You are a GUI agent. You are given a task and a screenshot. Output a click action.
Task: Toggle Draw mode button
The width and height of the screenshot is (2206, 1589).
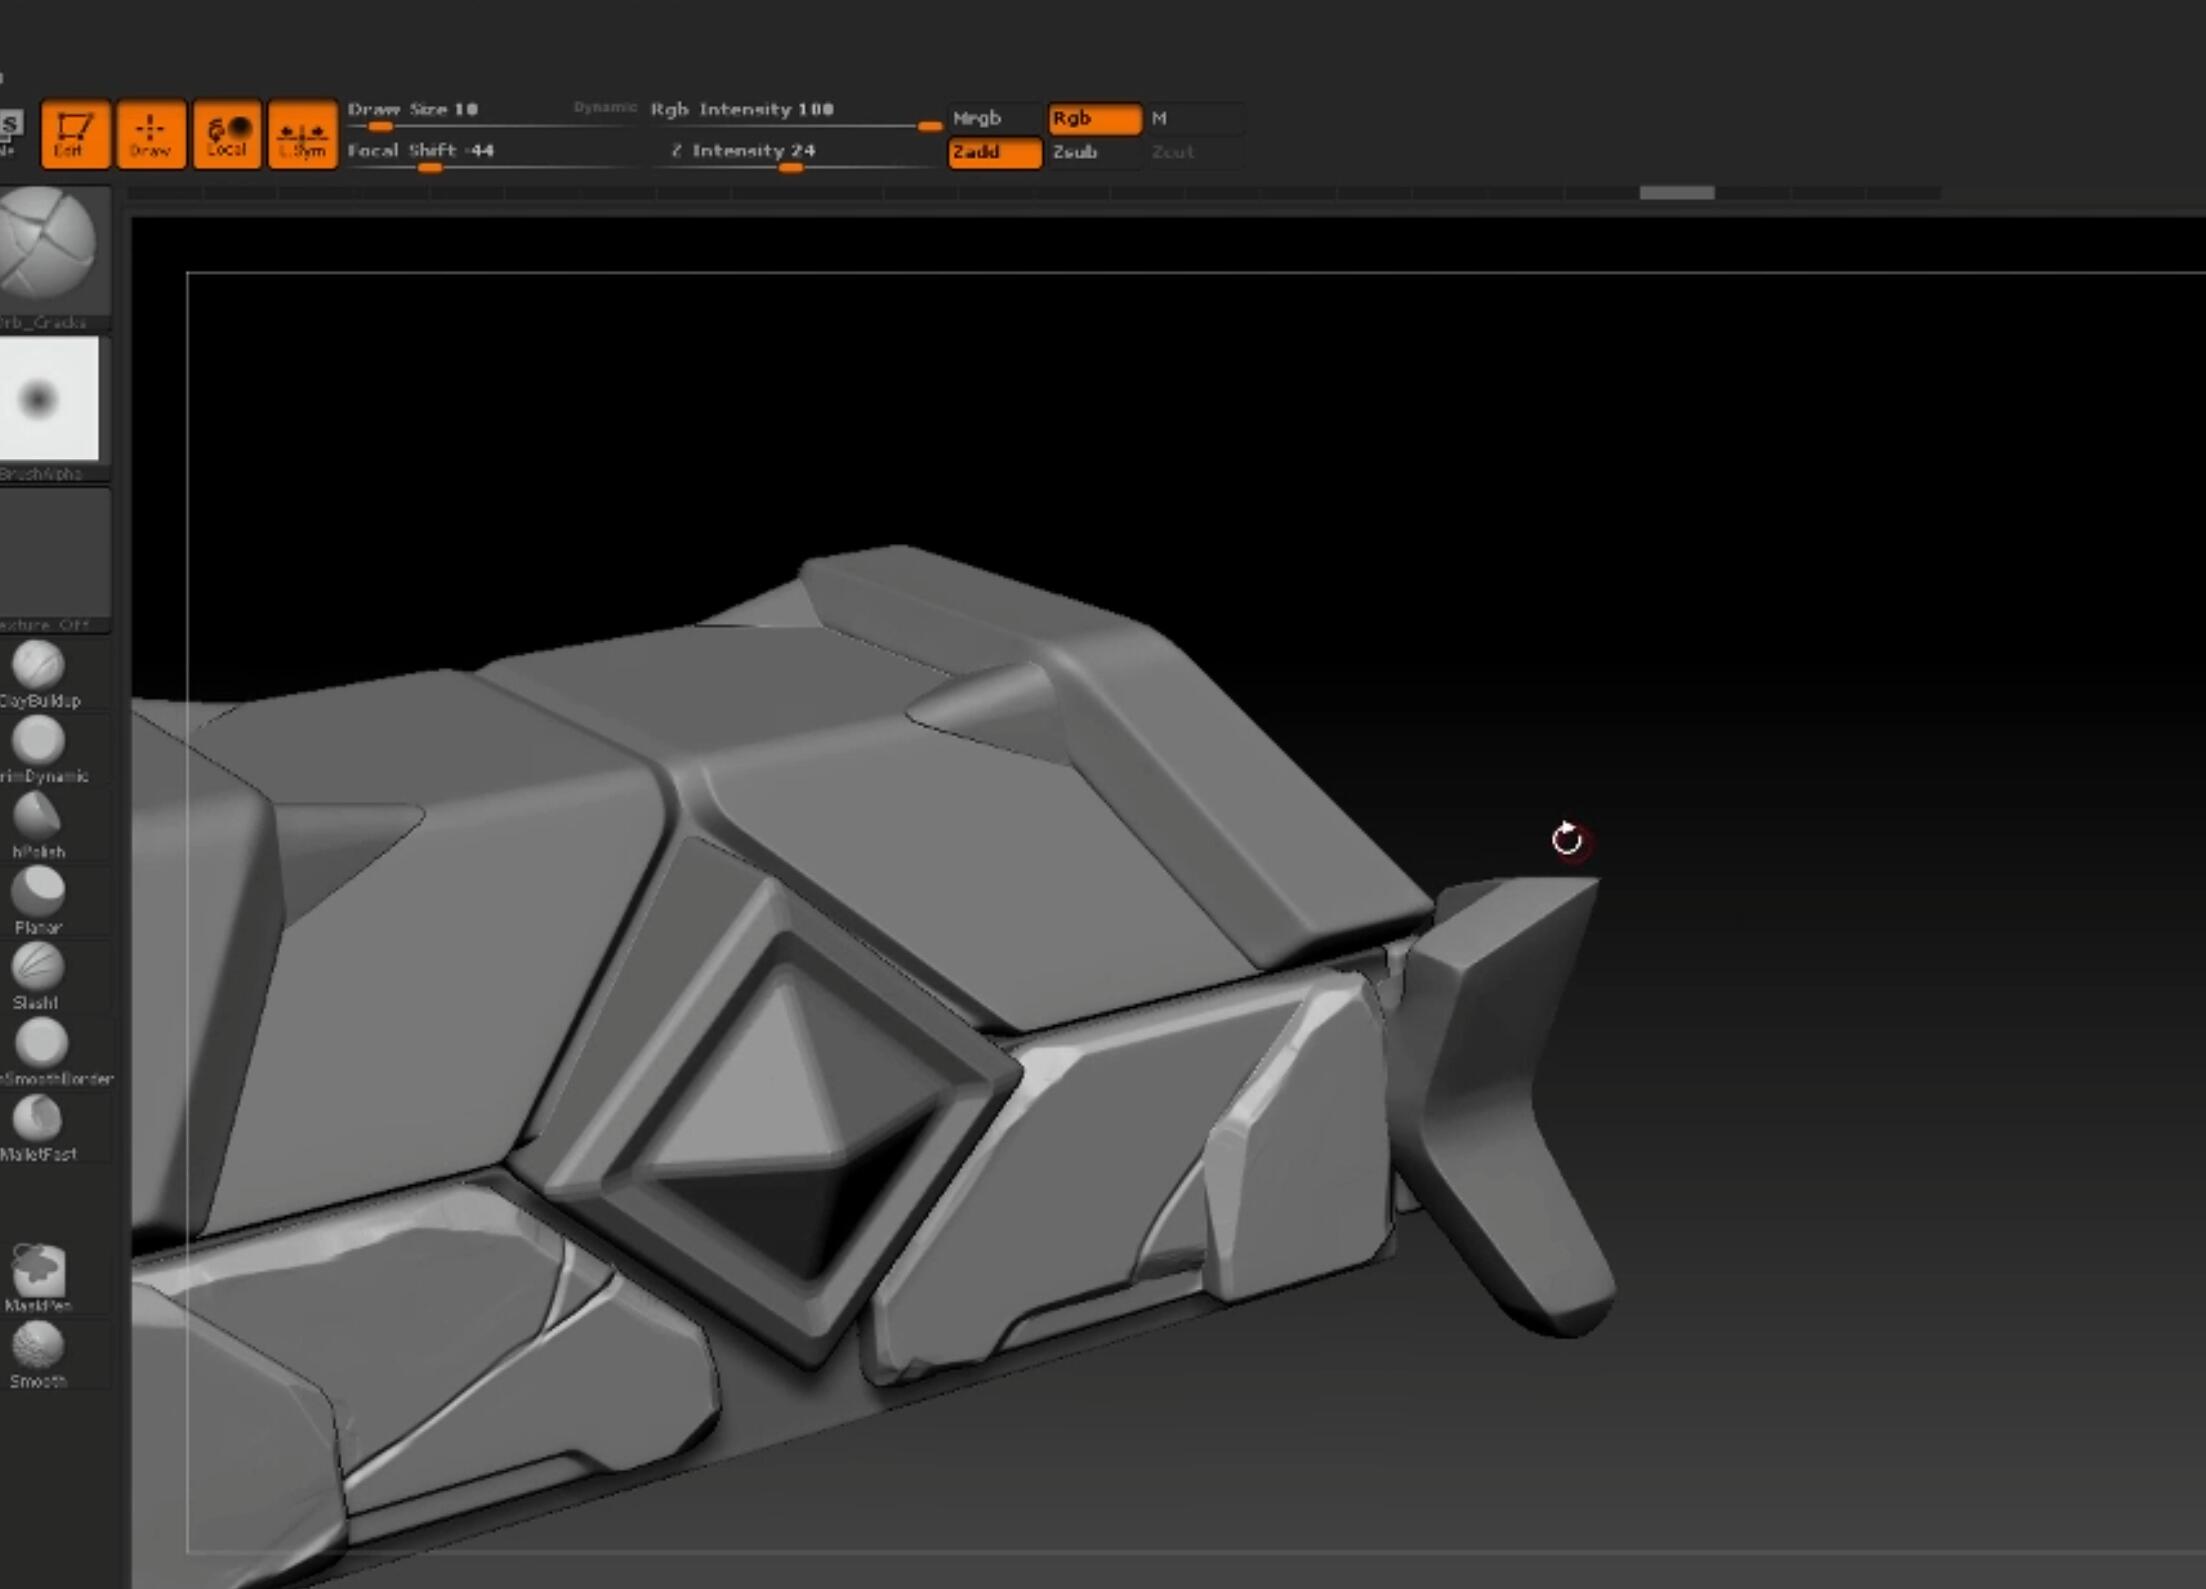[151, 133]
